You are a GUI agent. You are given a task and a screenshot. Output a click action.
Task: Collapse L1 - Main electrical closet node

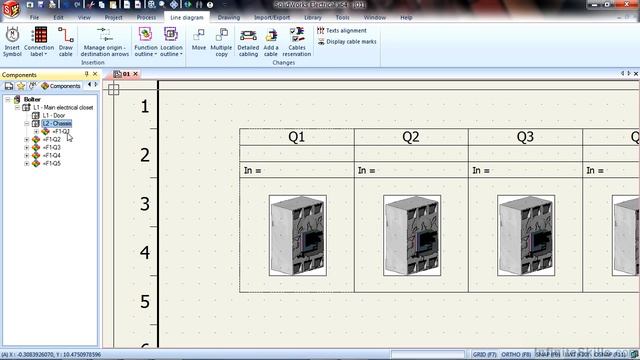[17, 107]
